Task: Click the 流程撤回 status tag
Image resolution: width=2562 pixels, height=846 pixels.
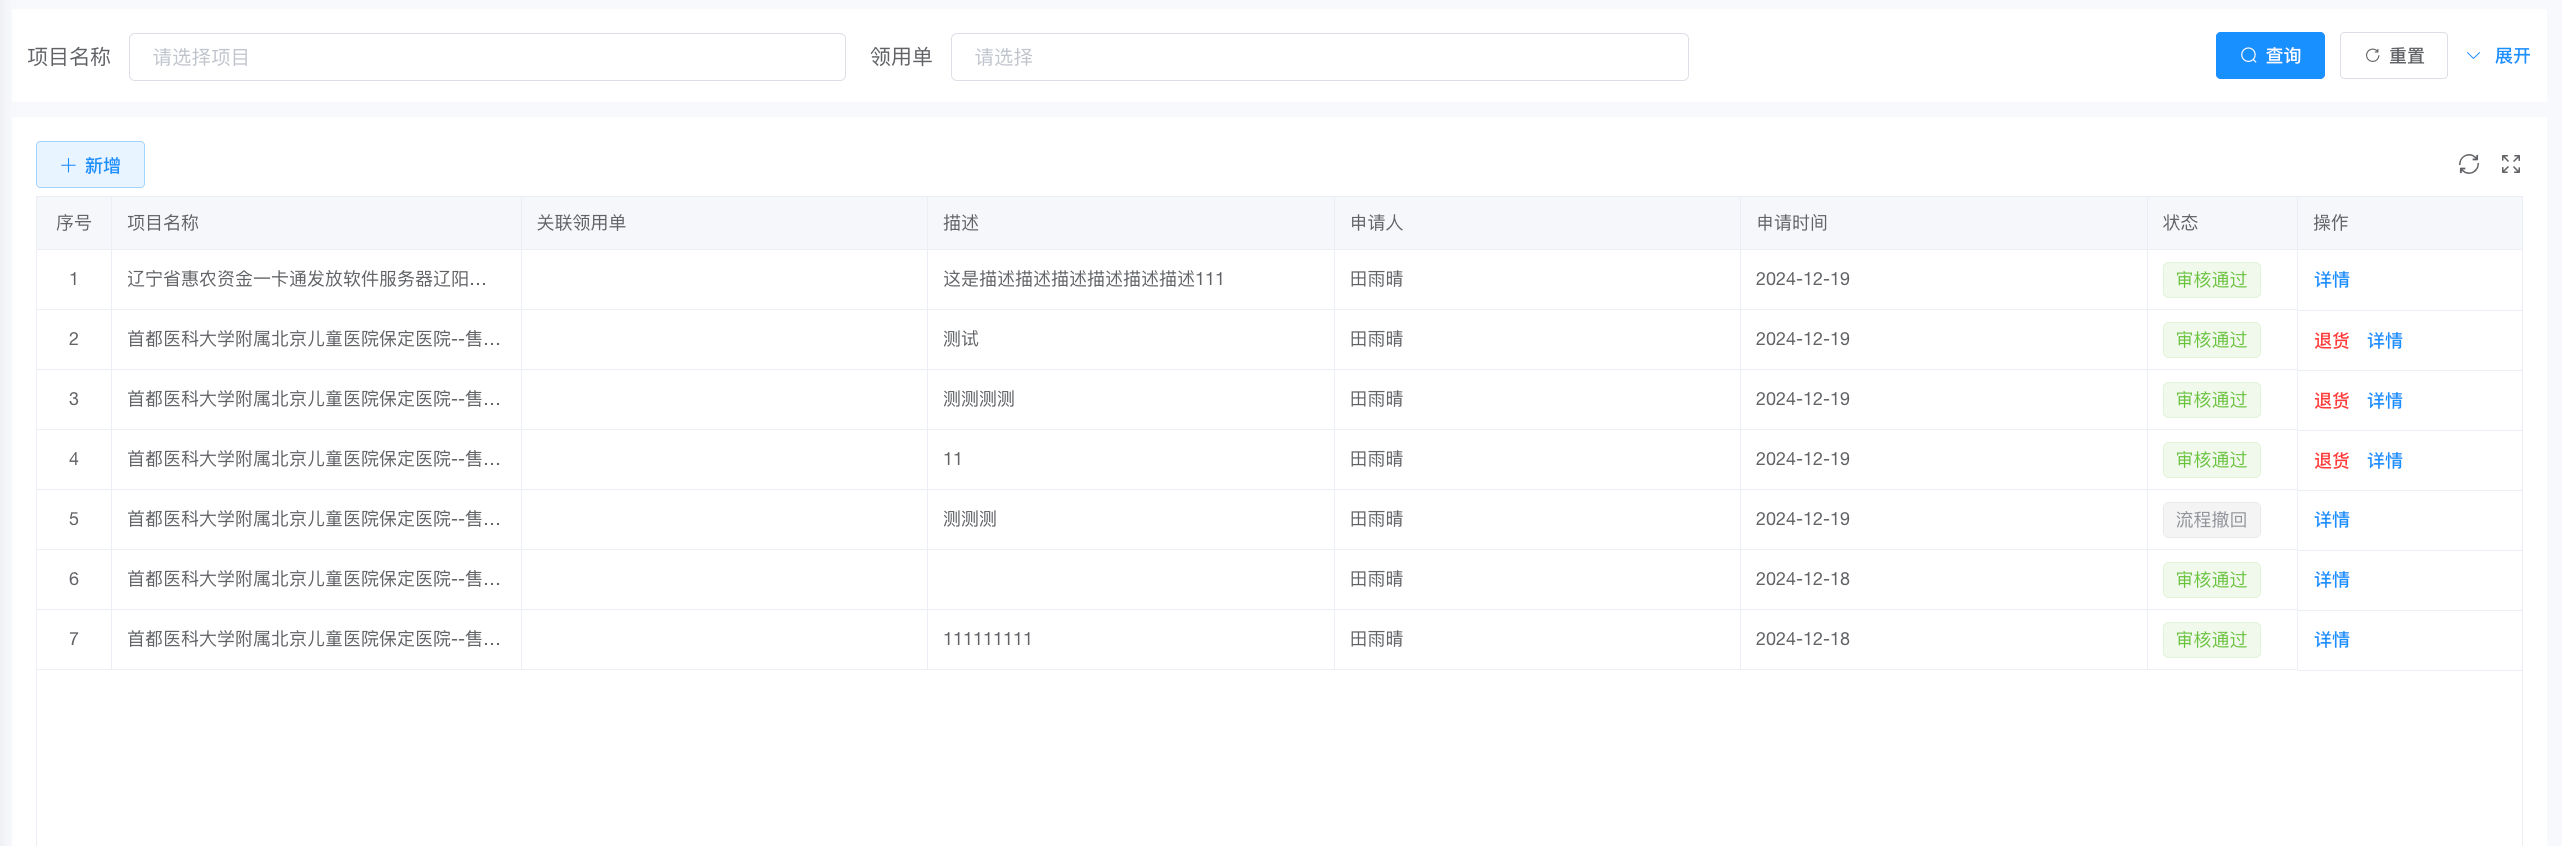Action: (x=2211, y=520)
